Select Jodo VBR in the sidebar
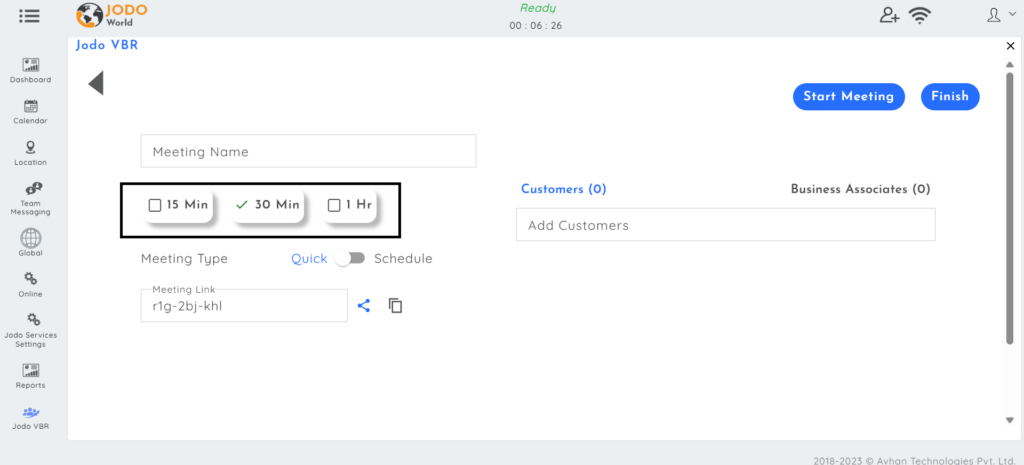 (x=31, y=418)
